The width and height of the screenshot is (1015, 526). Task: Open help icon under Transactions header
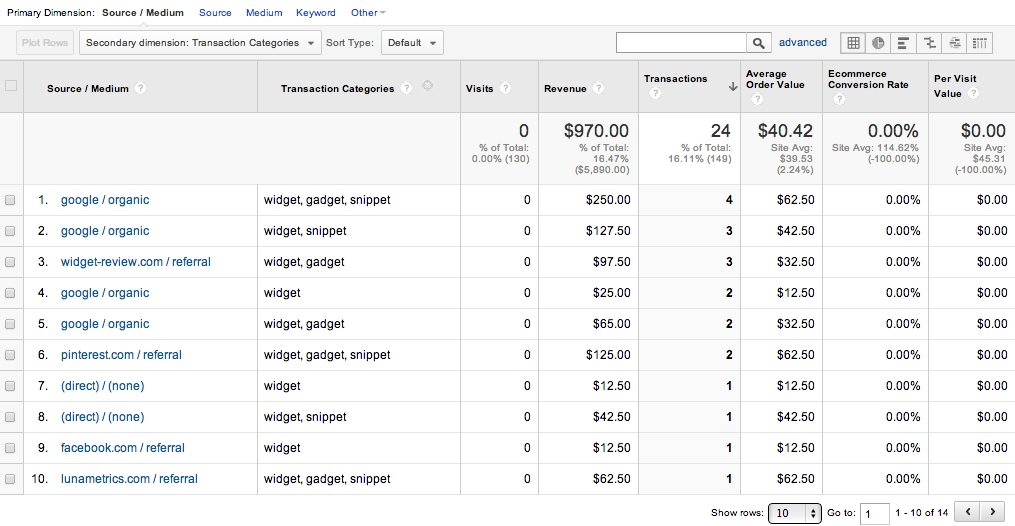[x=655, y=94]
